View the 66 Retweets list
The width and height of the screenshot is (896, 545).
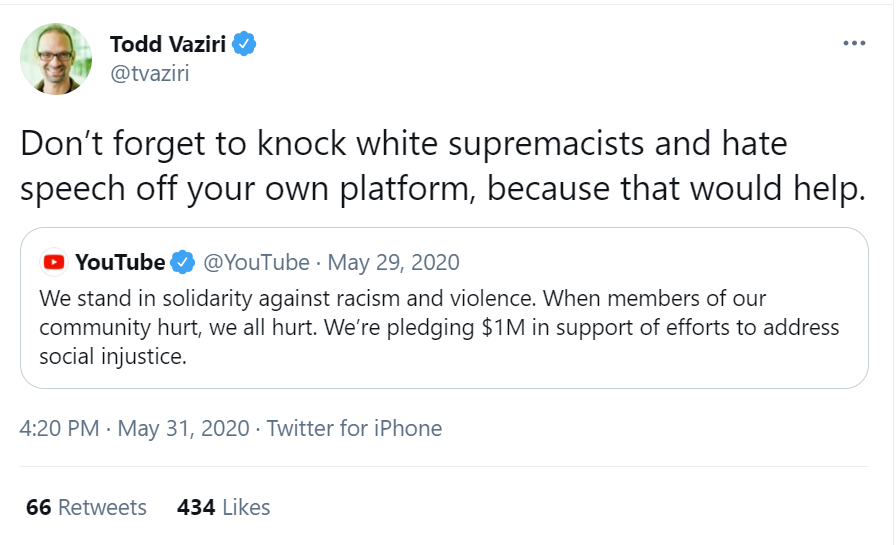(x=86, y=507)
